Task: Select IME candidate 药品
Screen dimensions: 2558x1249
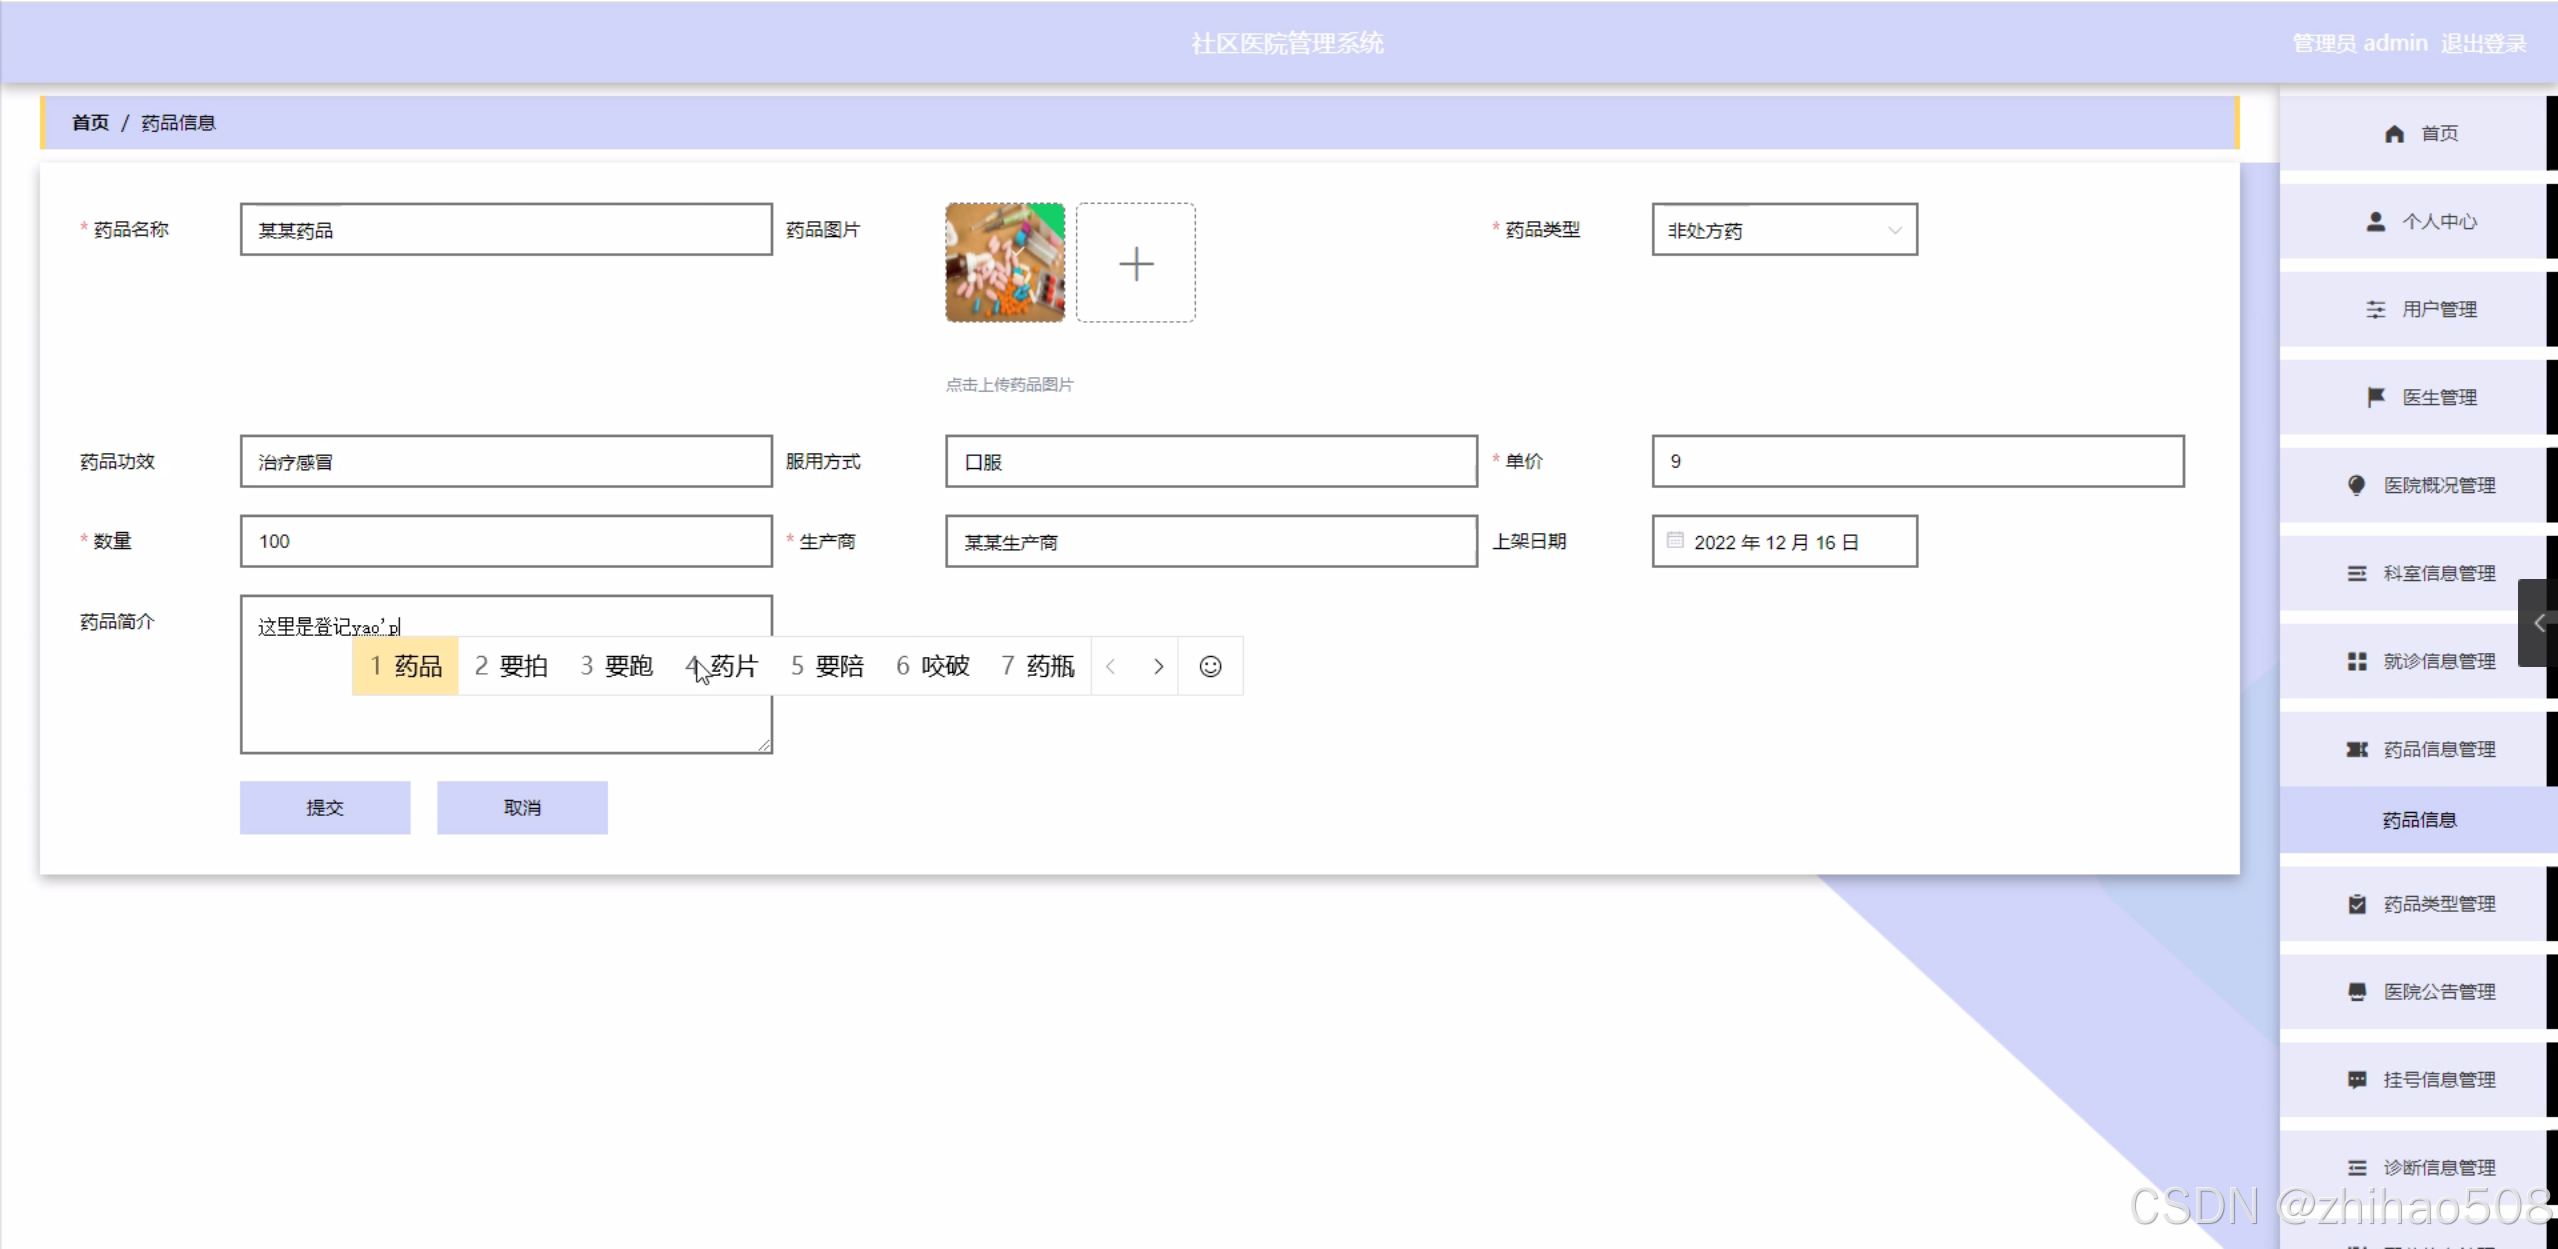Action: point(406,666)
